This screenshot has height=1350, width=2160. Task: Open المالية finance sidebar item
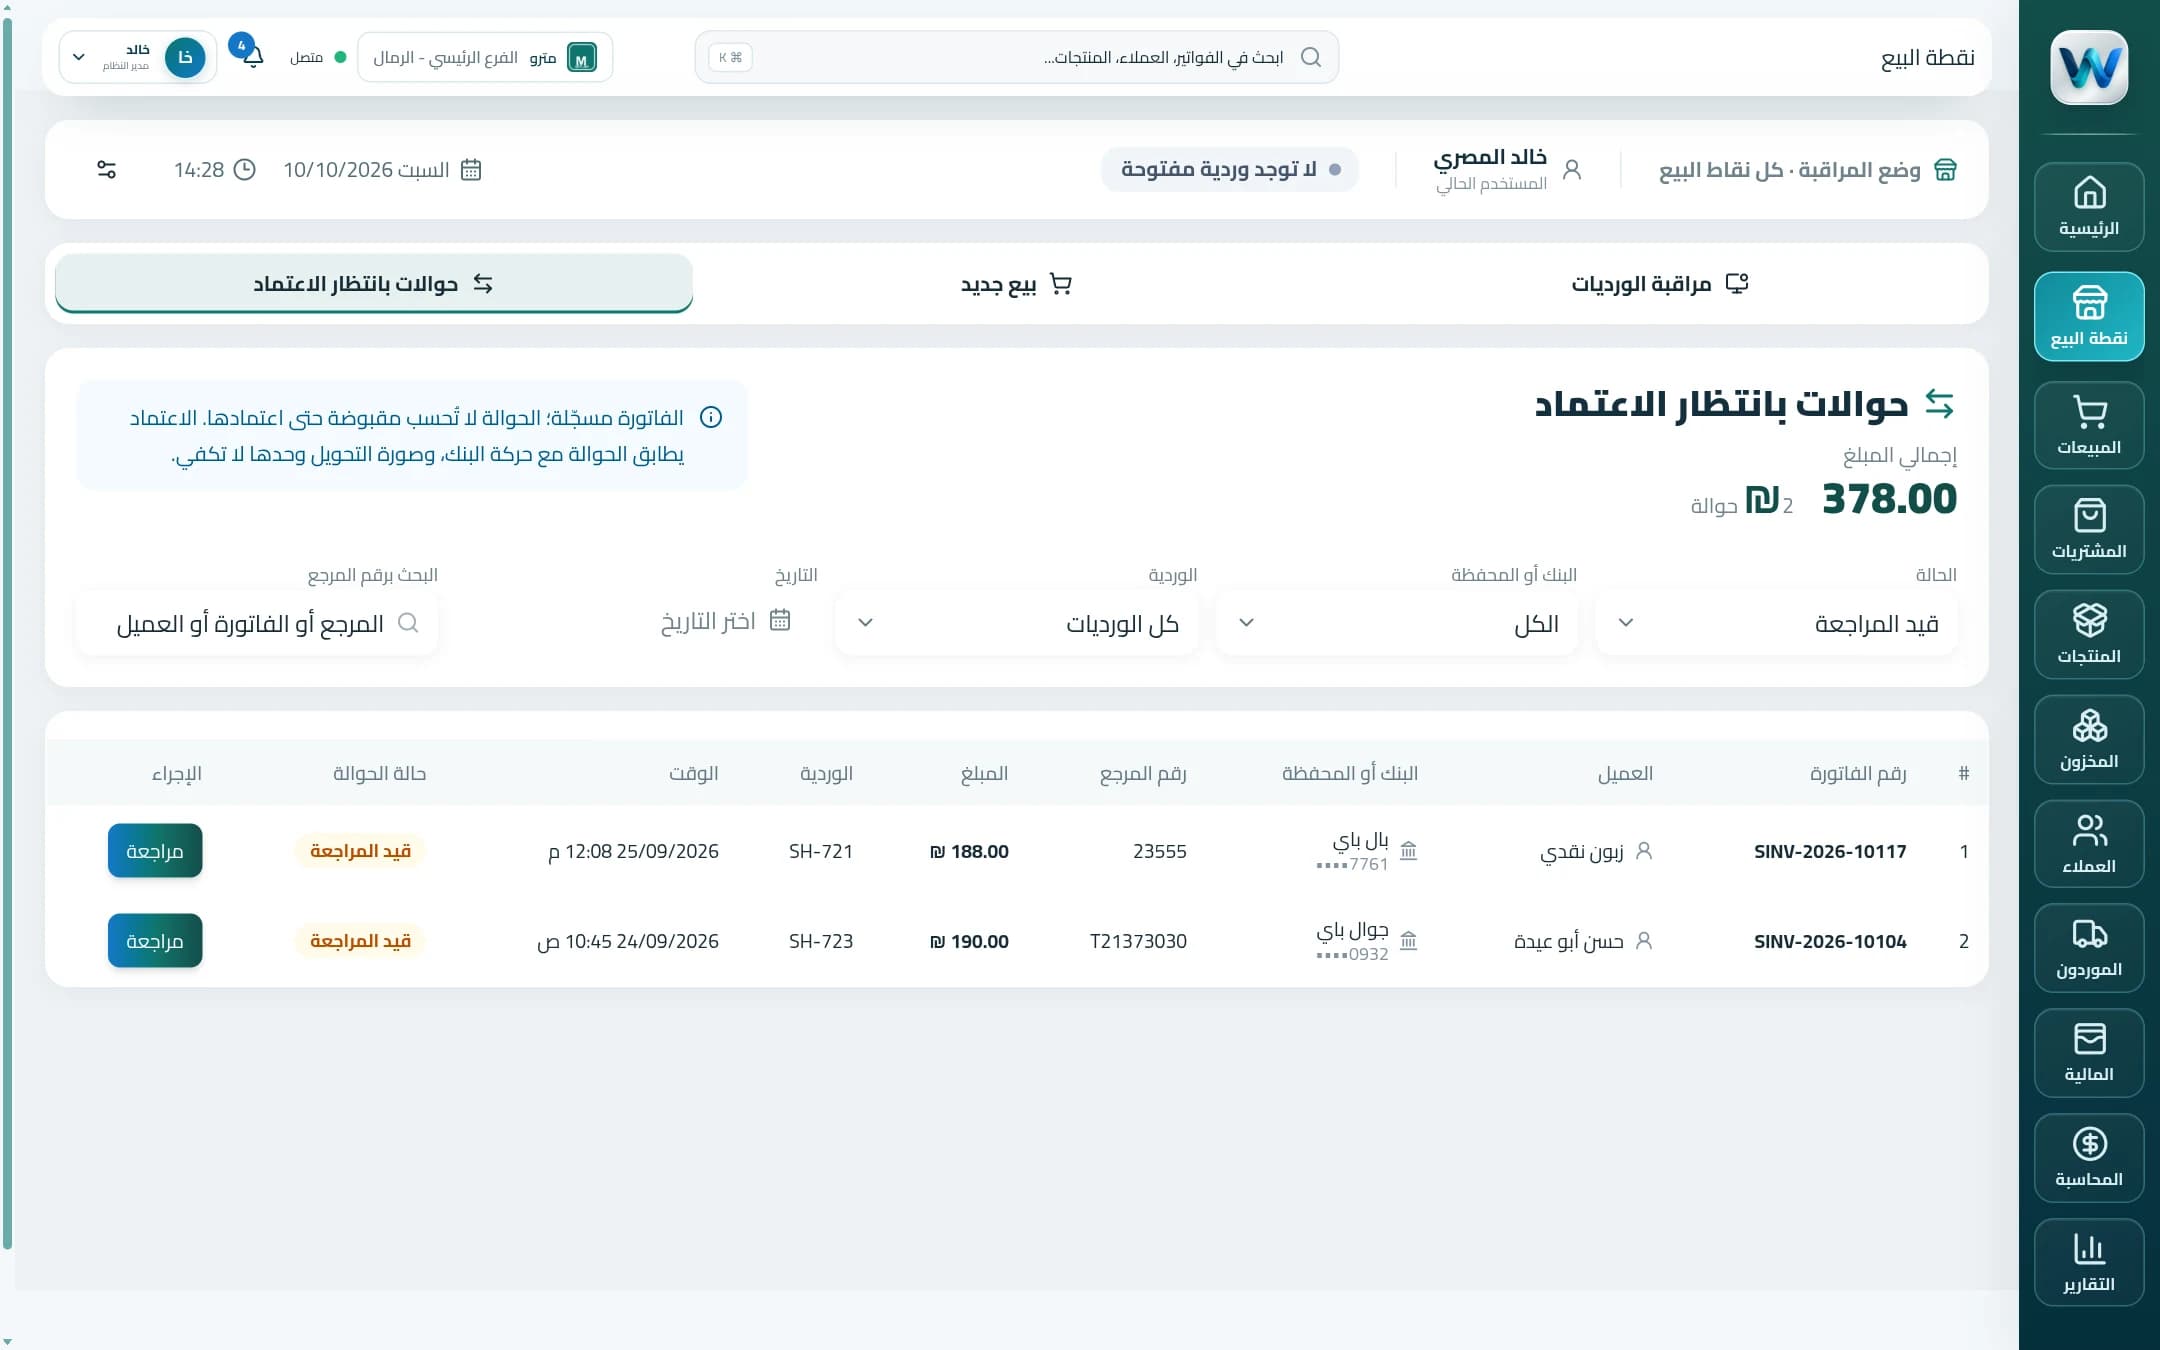[x=2089, y=1053]
